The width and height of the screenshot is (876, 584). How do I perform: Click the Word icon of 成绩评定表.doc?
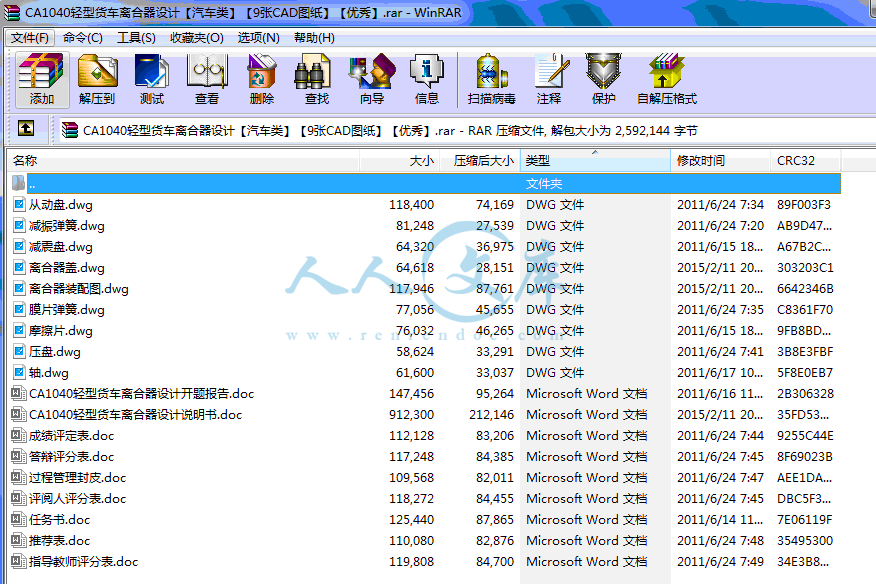coord(18,435)
